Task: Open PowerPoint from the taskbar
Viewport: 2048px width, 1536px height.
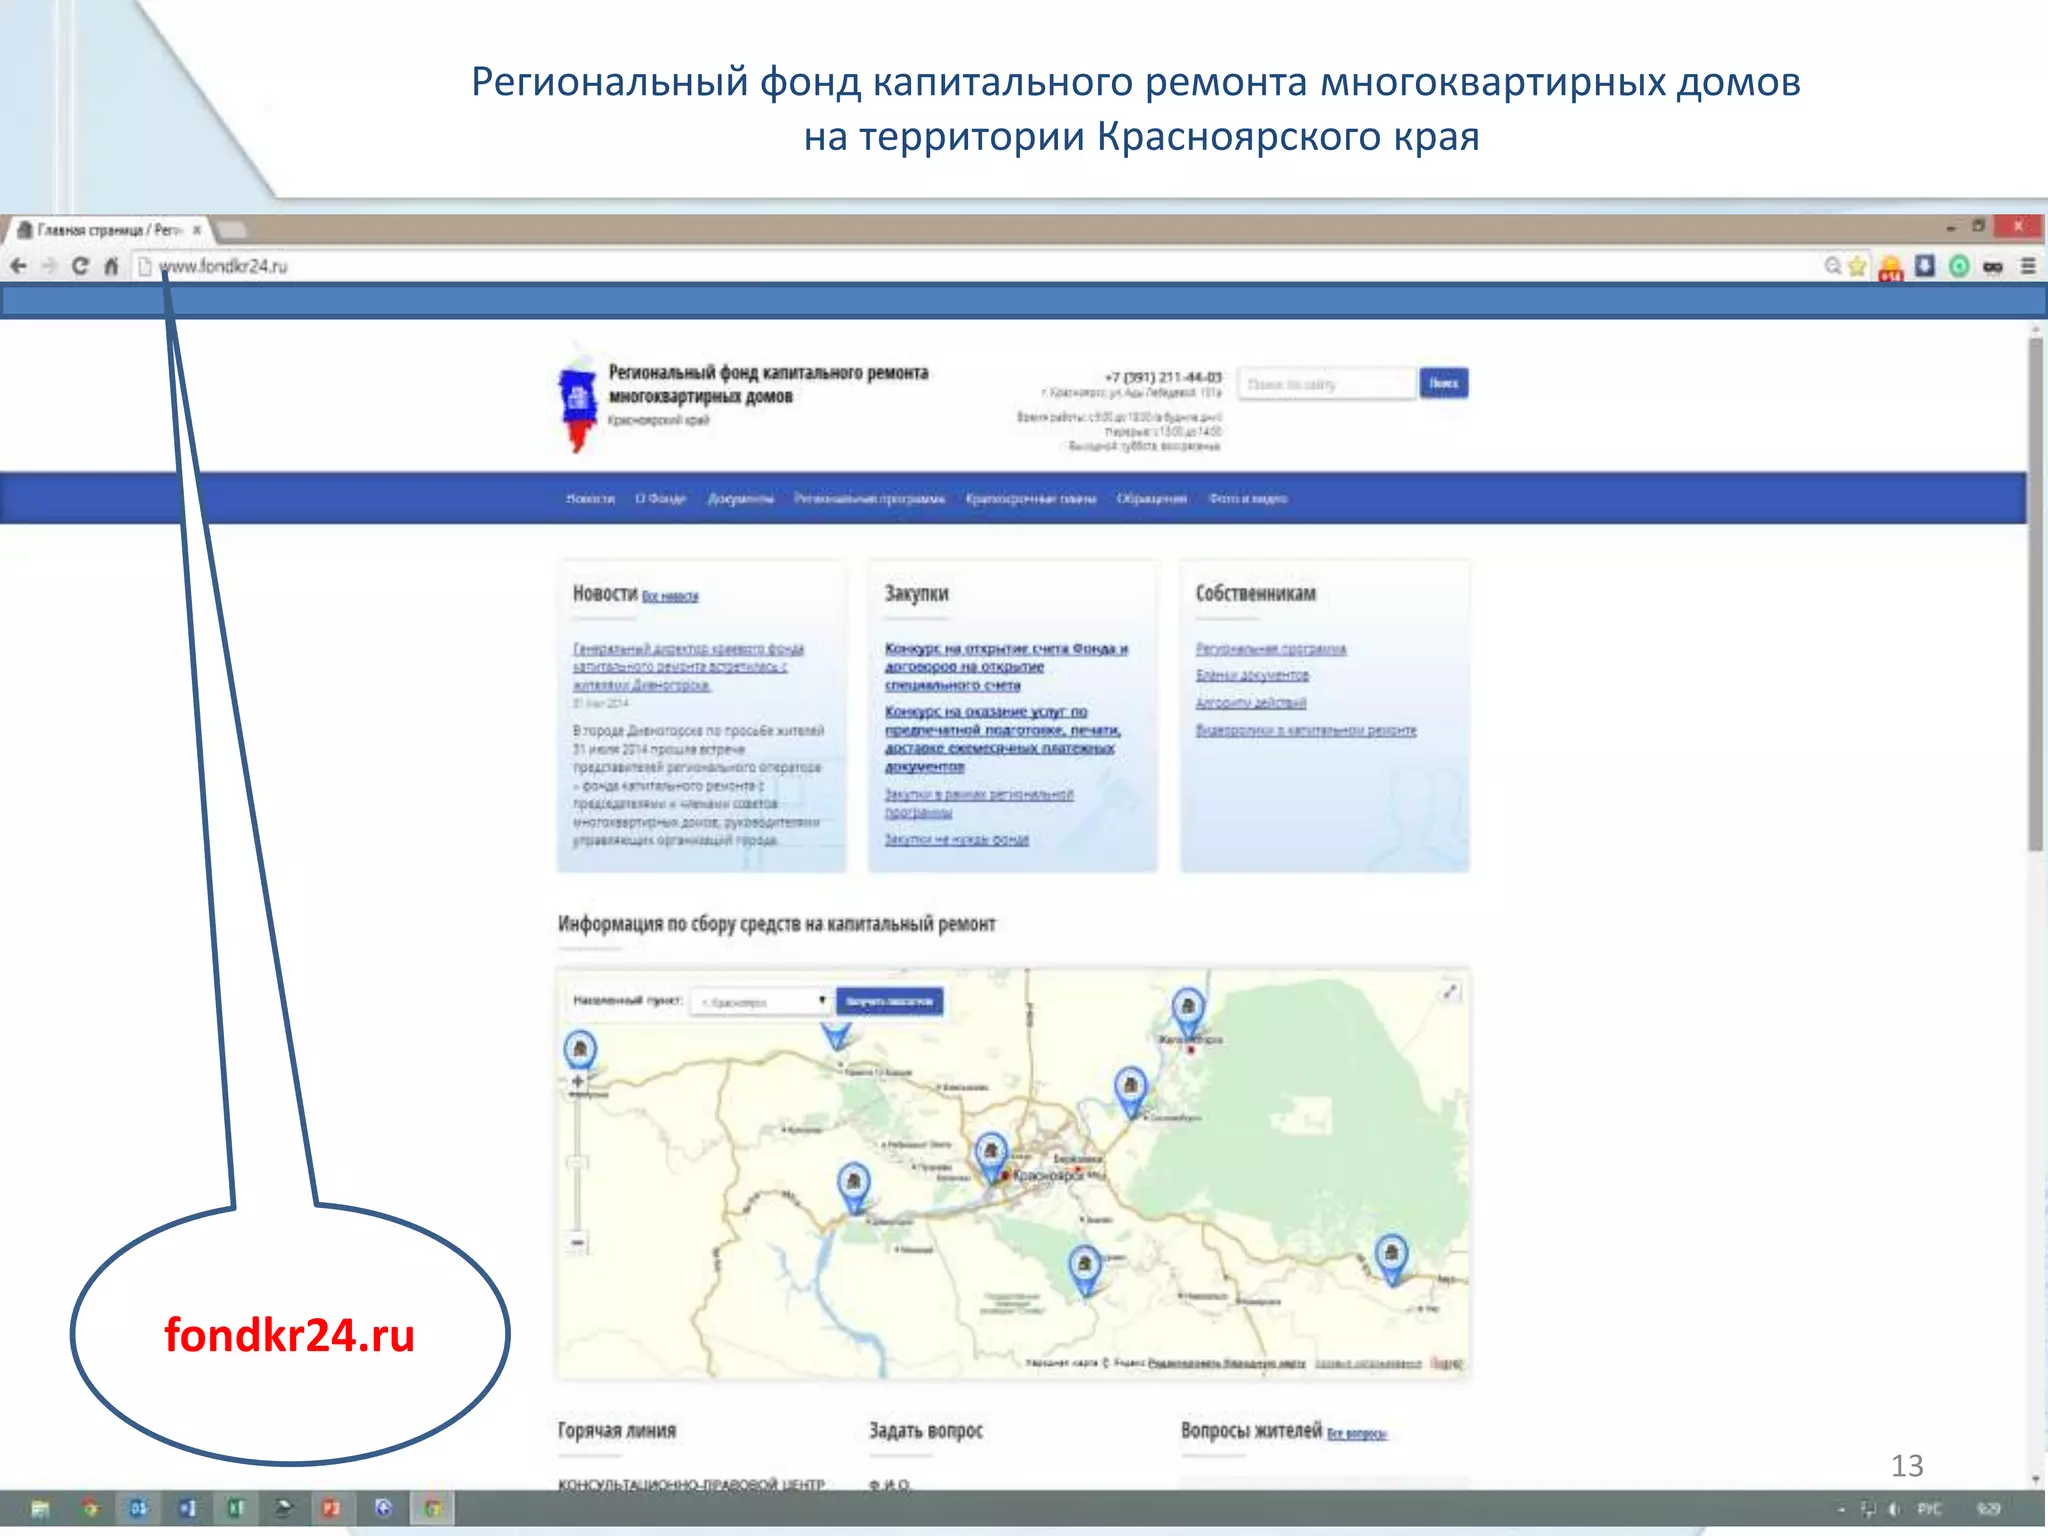Action: (x=332, y=1509)
